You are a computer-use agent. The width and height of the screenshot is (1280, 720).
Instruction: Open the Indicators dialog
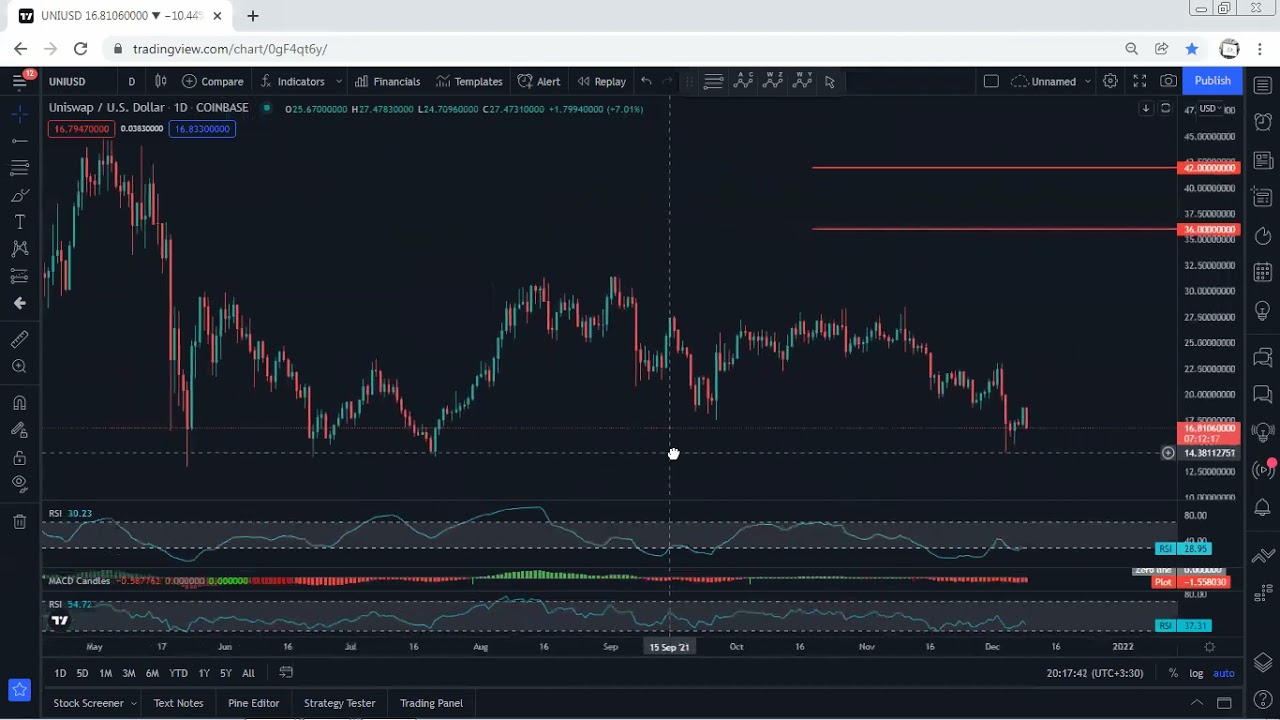pyautogui.click(x=292, y=81)
